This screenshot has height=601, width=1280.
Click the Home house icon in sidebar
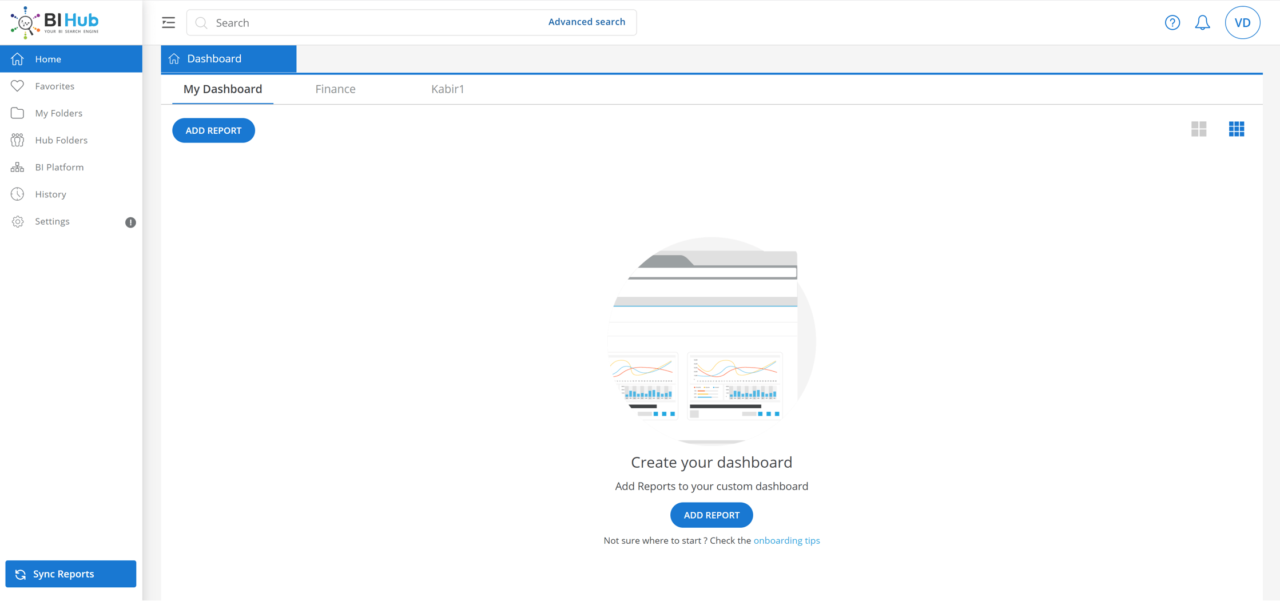click(x=17, y=59)
